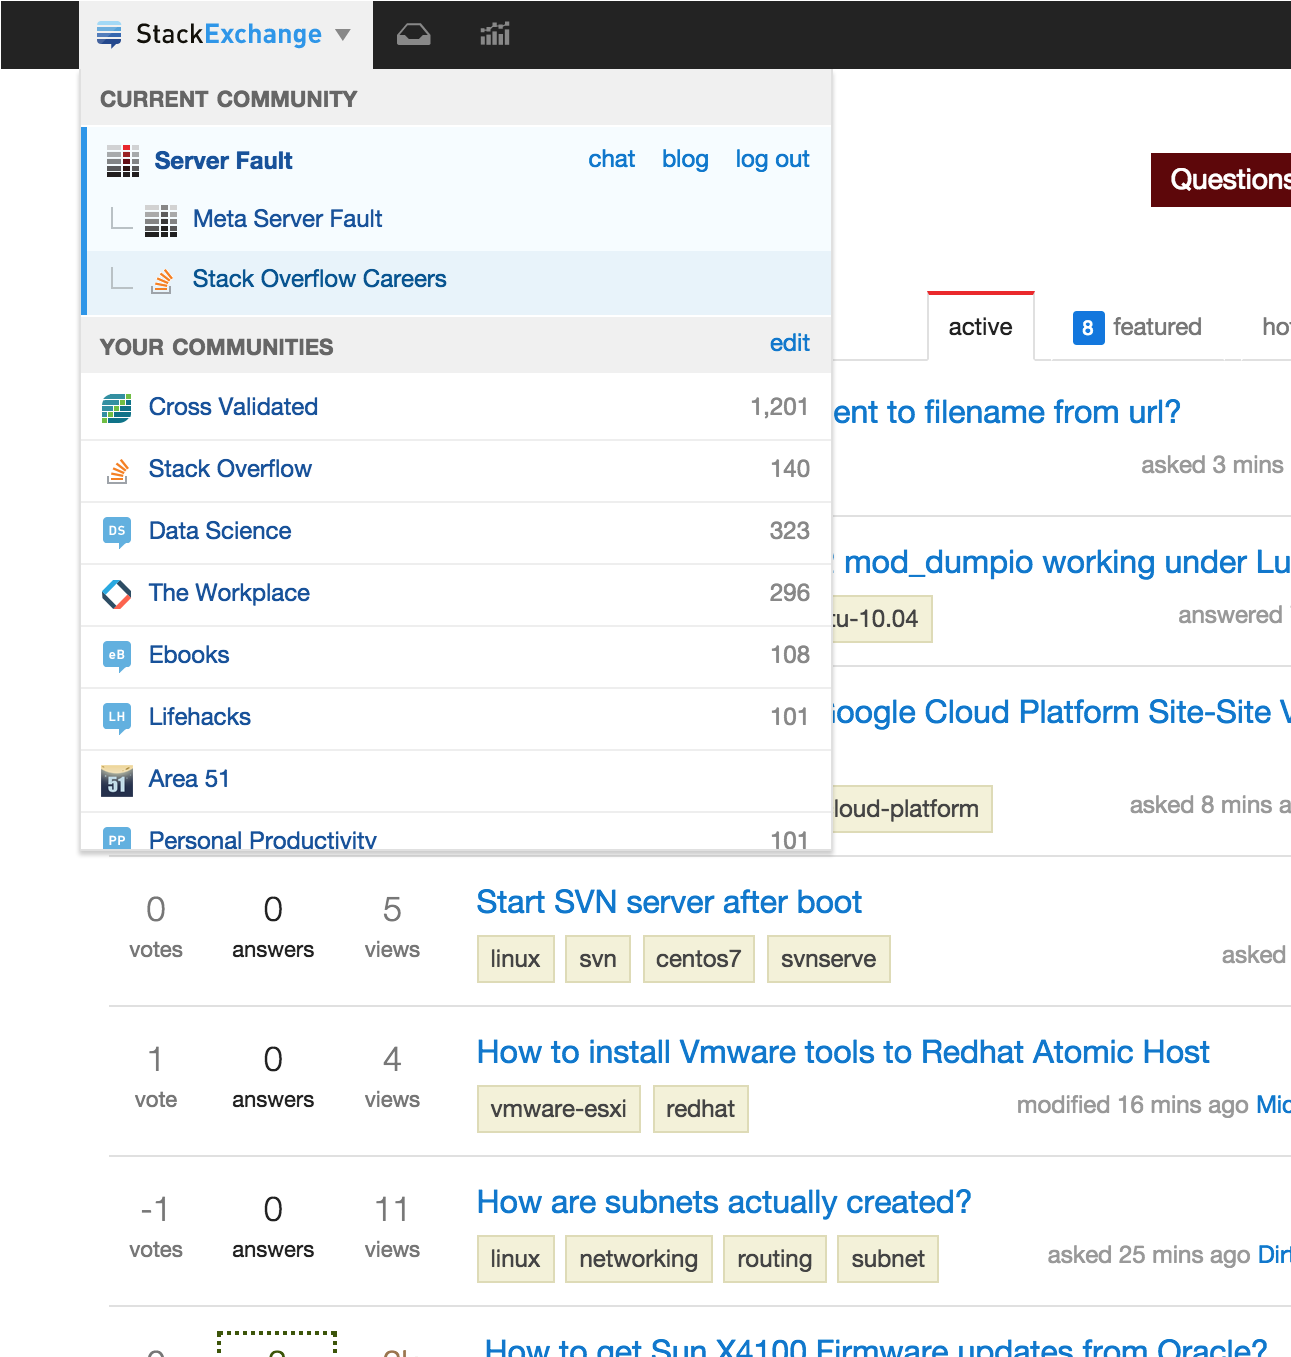Click the log out link
The width and height of the screenshot is (1291, 1357).
[x=772, y=159]
